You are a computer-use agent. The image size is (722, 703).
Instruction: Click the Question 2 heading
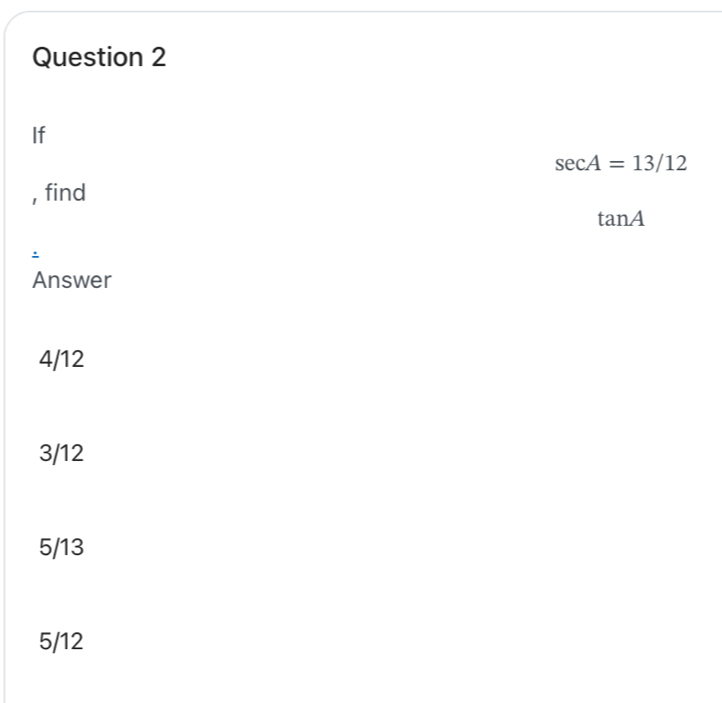coord(100,58)
